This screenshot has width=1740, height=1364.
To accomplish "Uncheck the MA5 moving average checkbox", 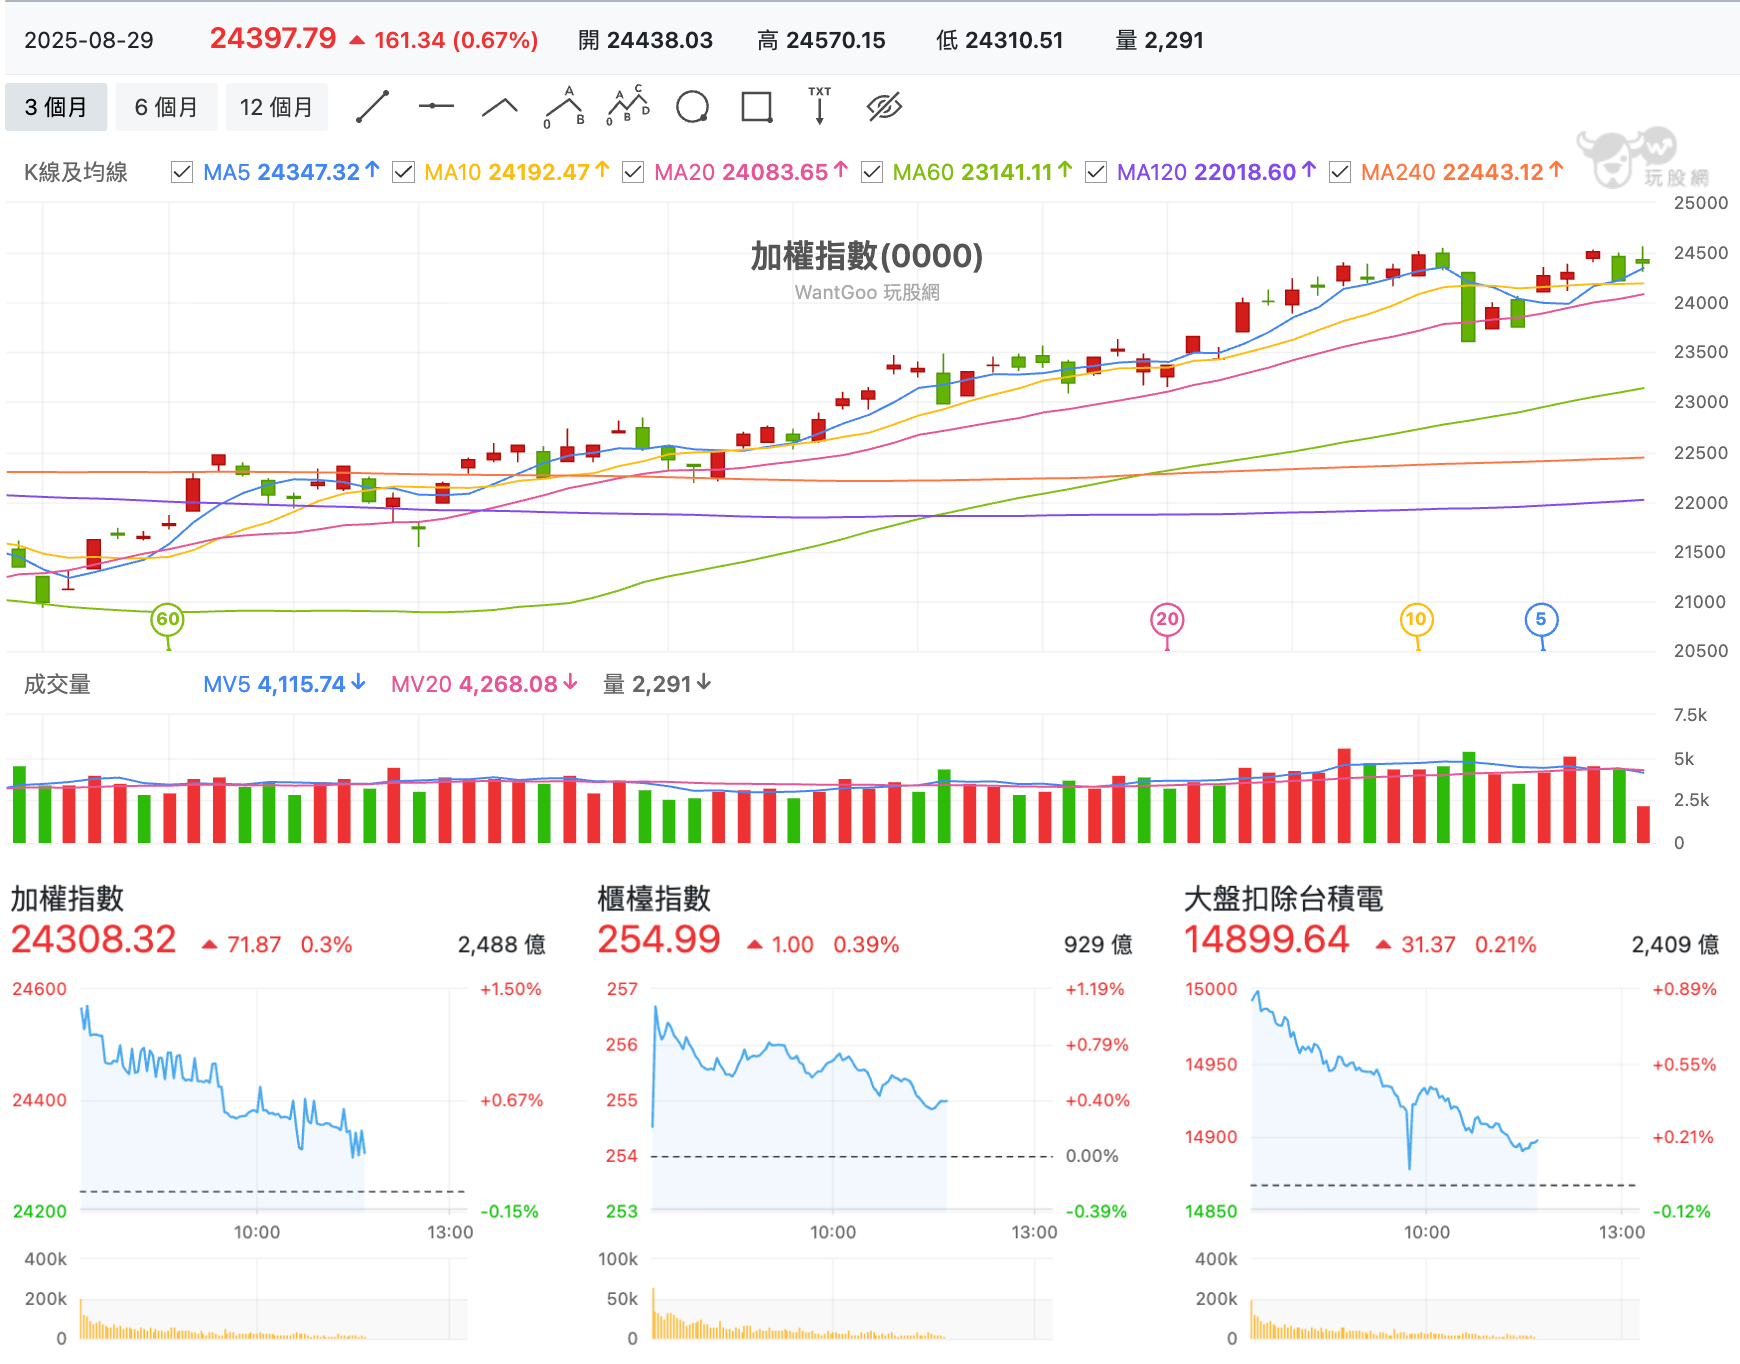I will pyautogui.click(x=182, y=173).
